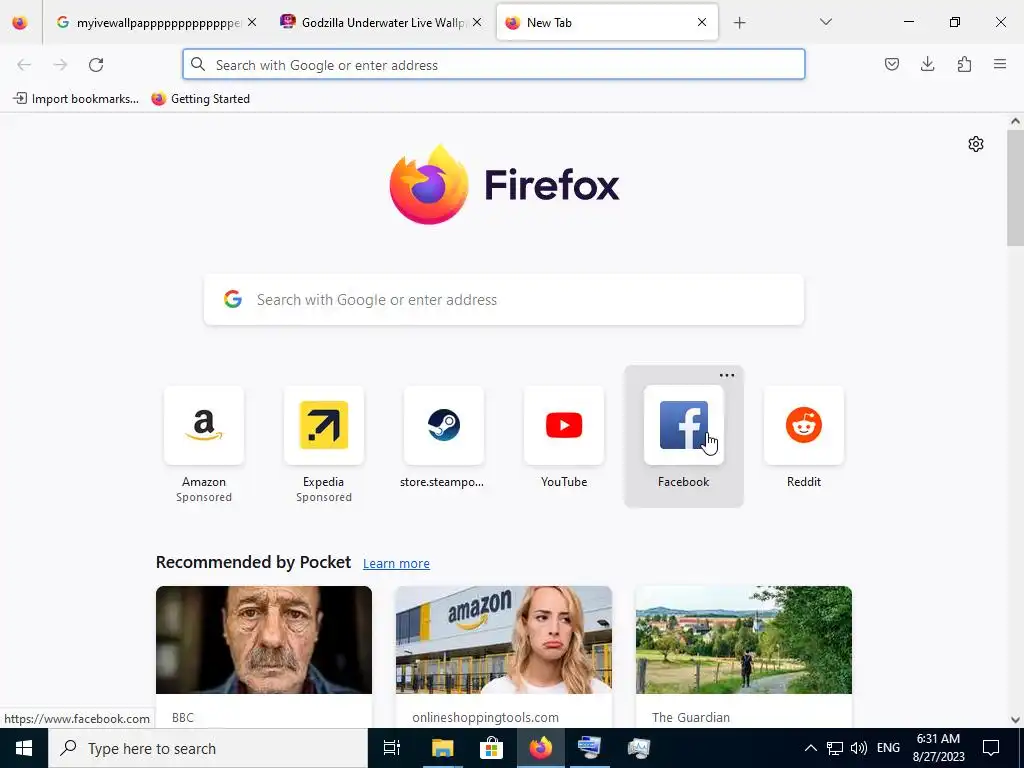Open the notification center icon
The width and height of the screenshot is (1024, 768).
991,748
